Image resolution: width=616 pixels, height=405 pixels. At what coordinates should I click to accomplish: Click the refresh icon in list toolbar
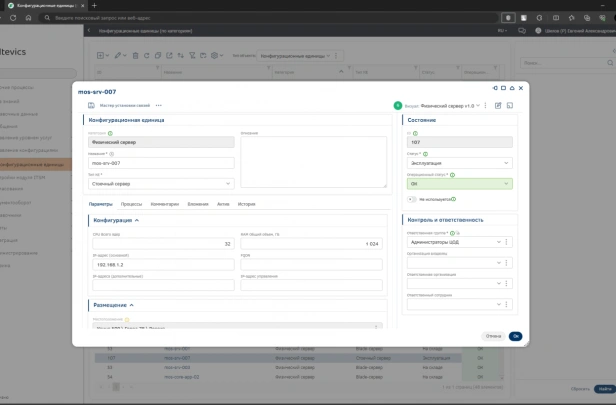pyautogui.click(x=147, y=56)
